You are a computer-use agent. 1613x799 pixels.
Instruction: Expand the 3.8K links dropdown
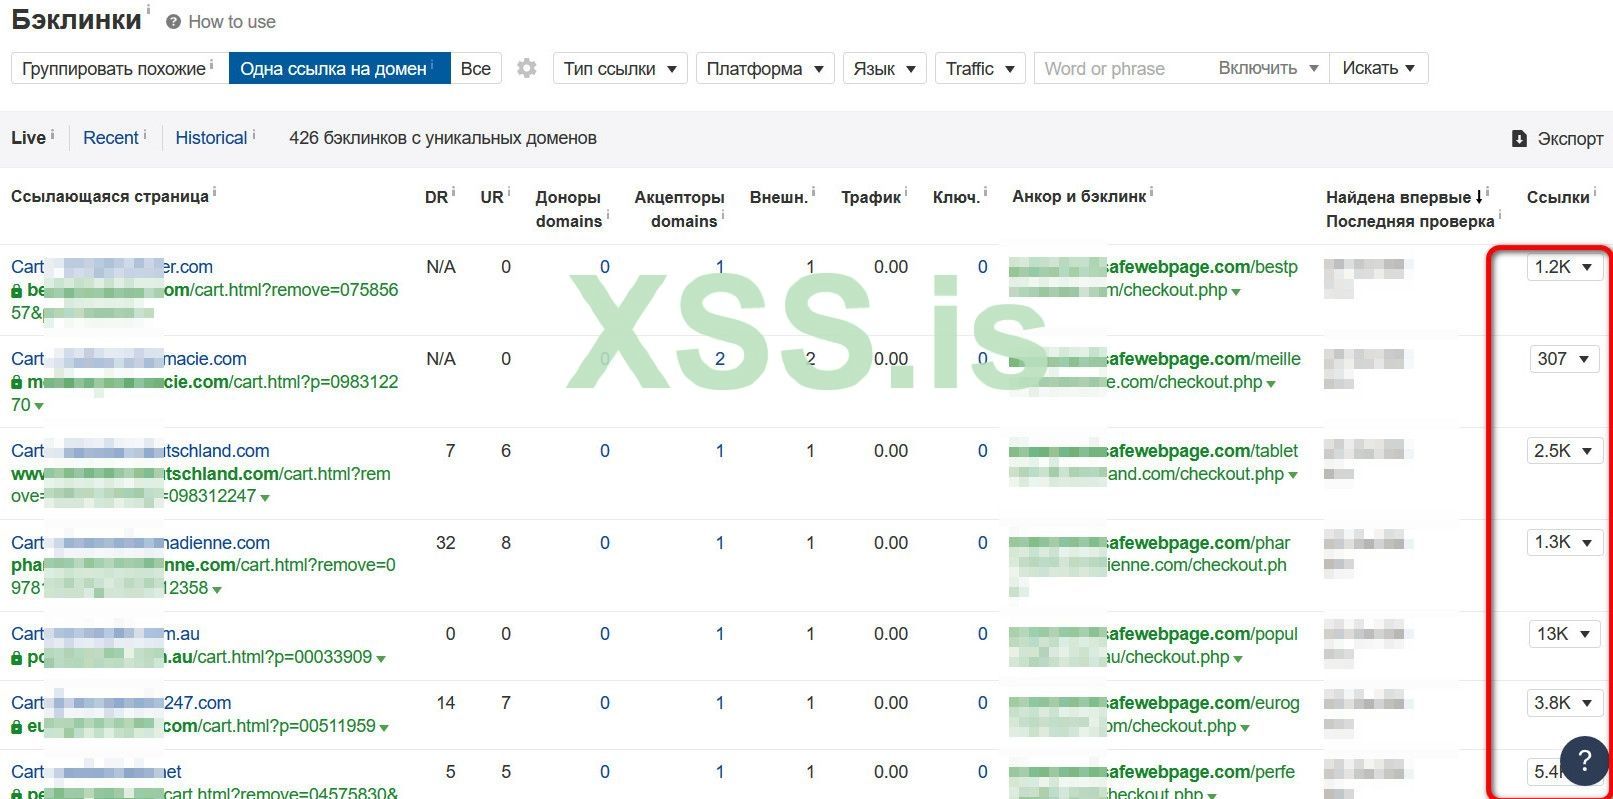tap(1565, 703)
